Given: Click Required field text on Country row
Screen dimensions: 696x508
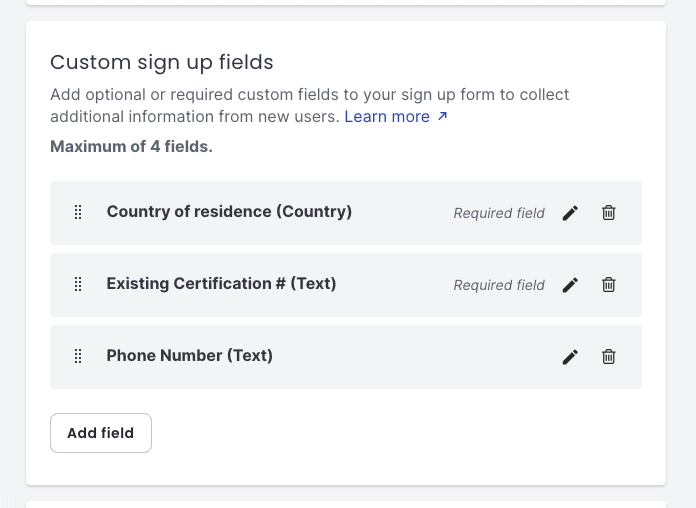Looking at the screenshot, I should click(x=499, y=213).
